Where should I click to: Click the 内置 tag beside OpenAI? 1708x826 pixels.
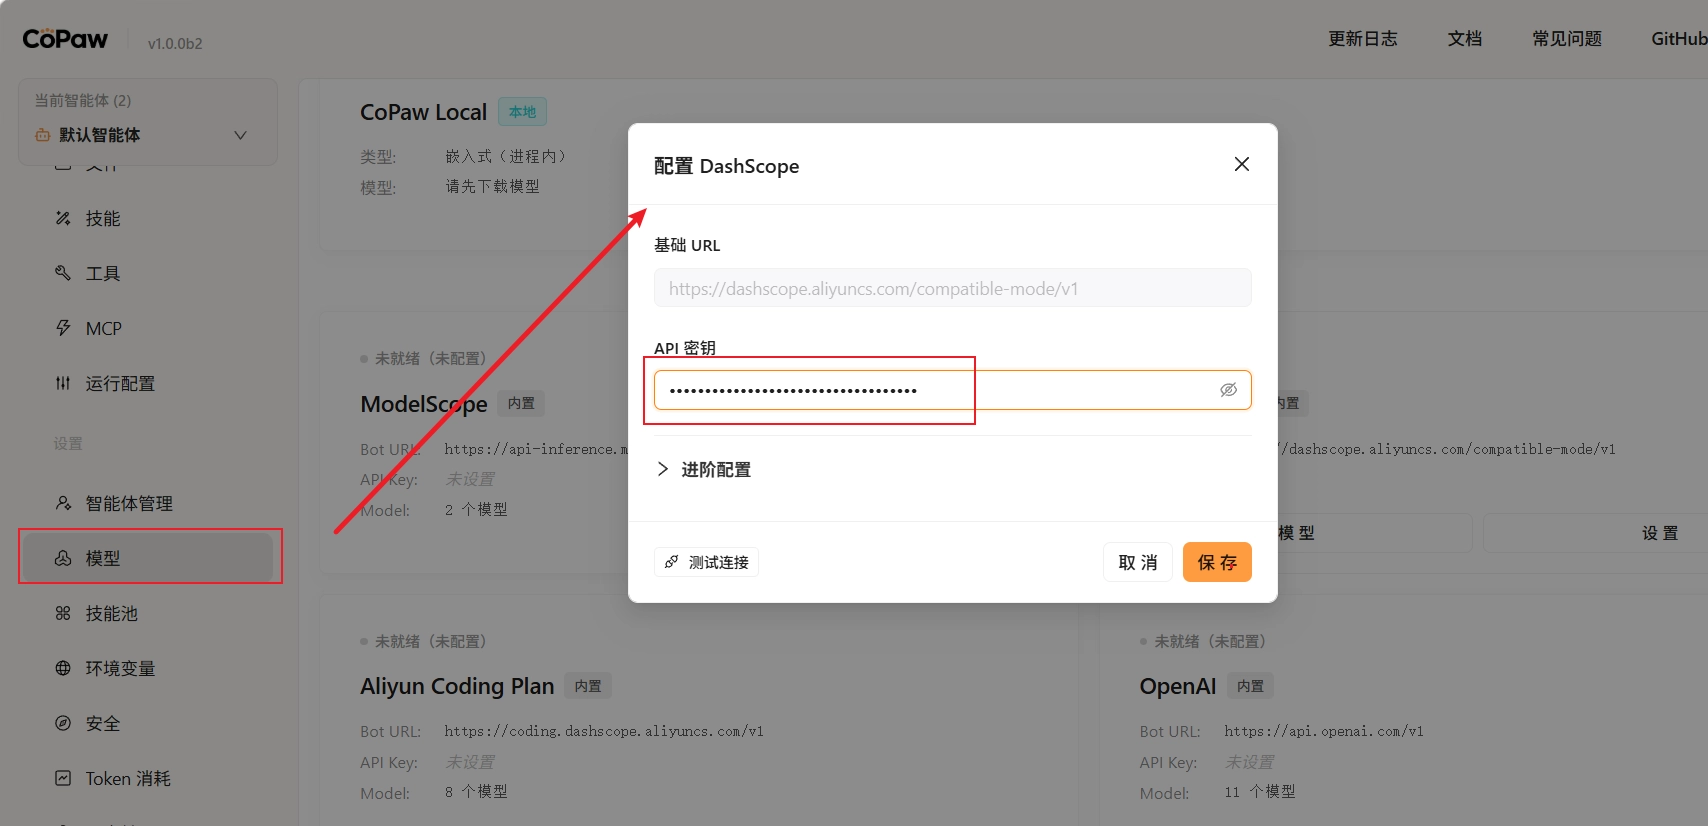1250,686
